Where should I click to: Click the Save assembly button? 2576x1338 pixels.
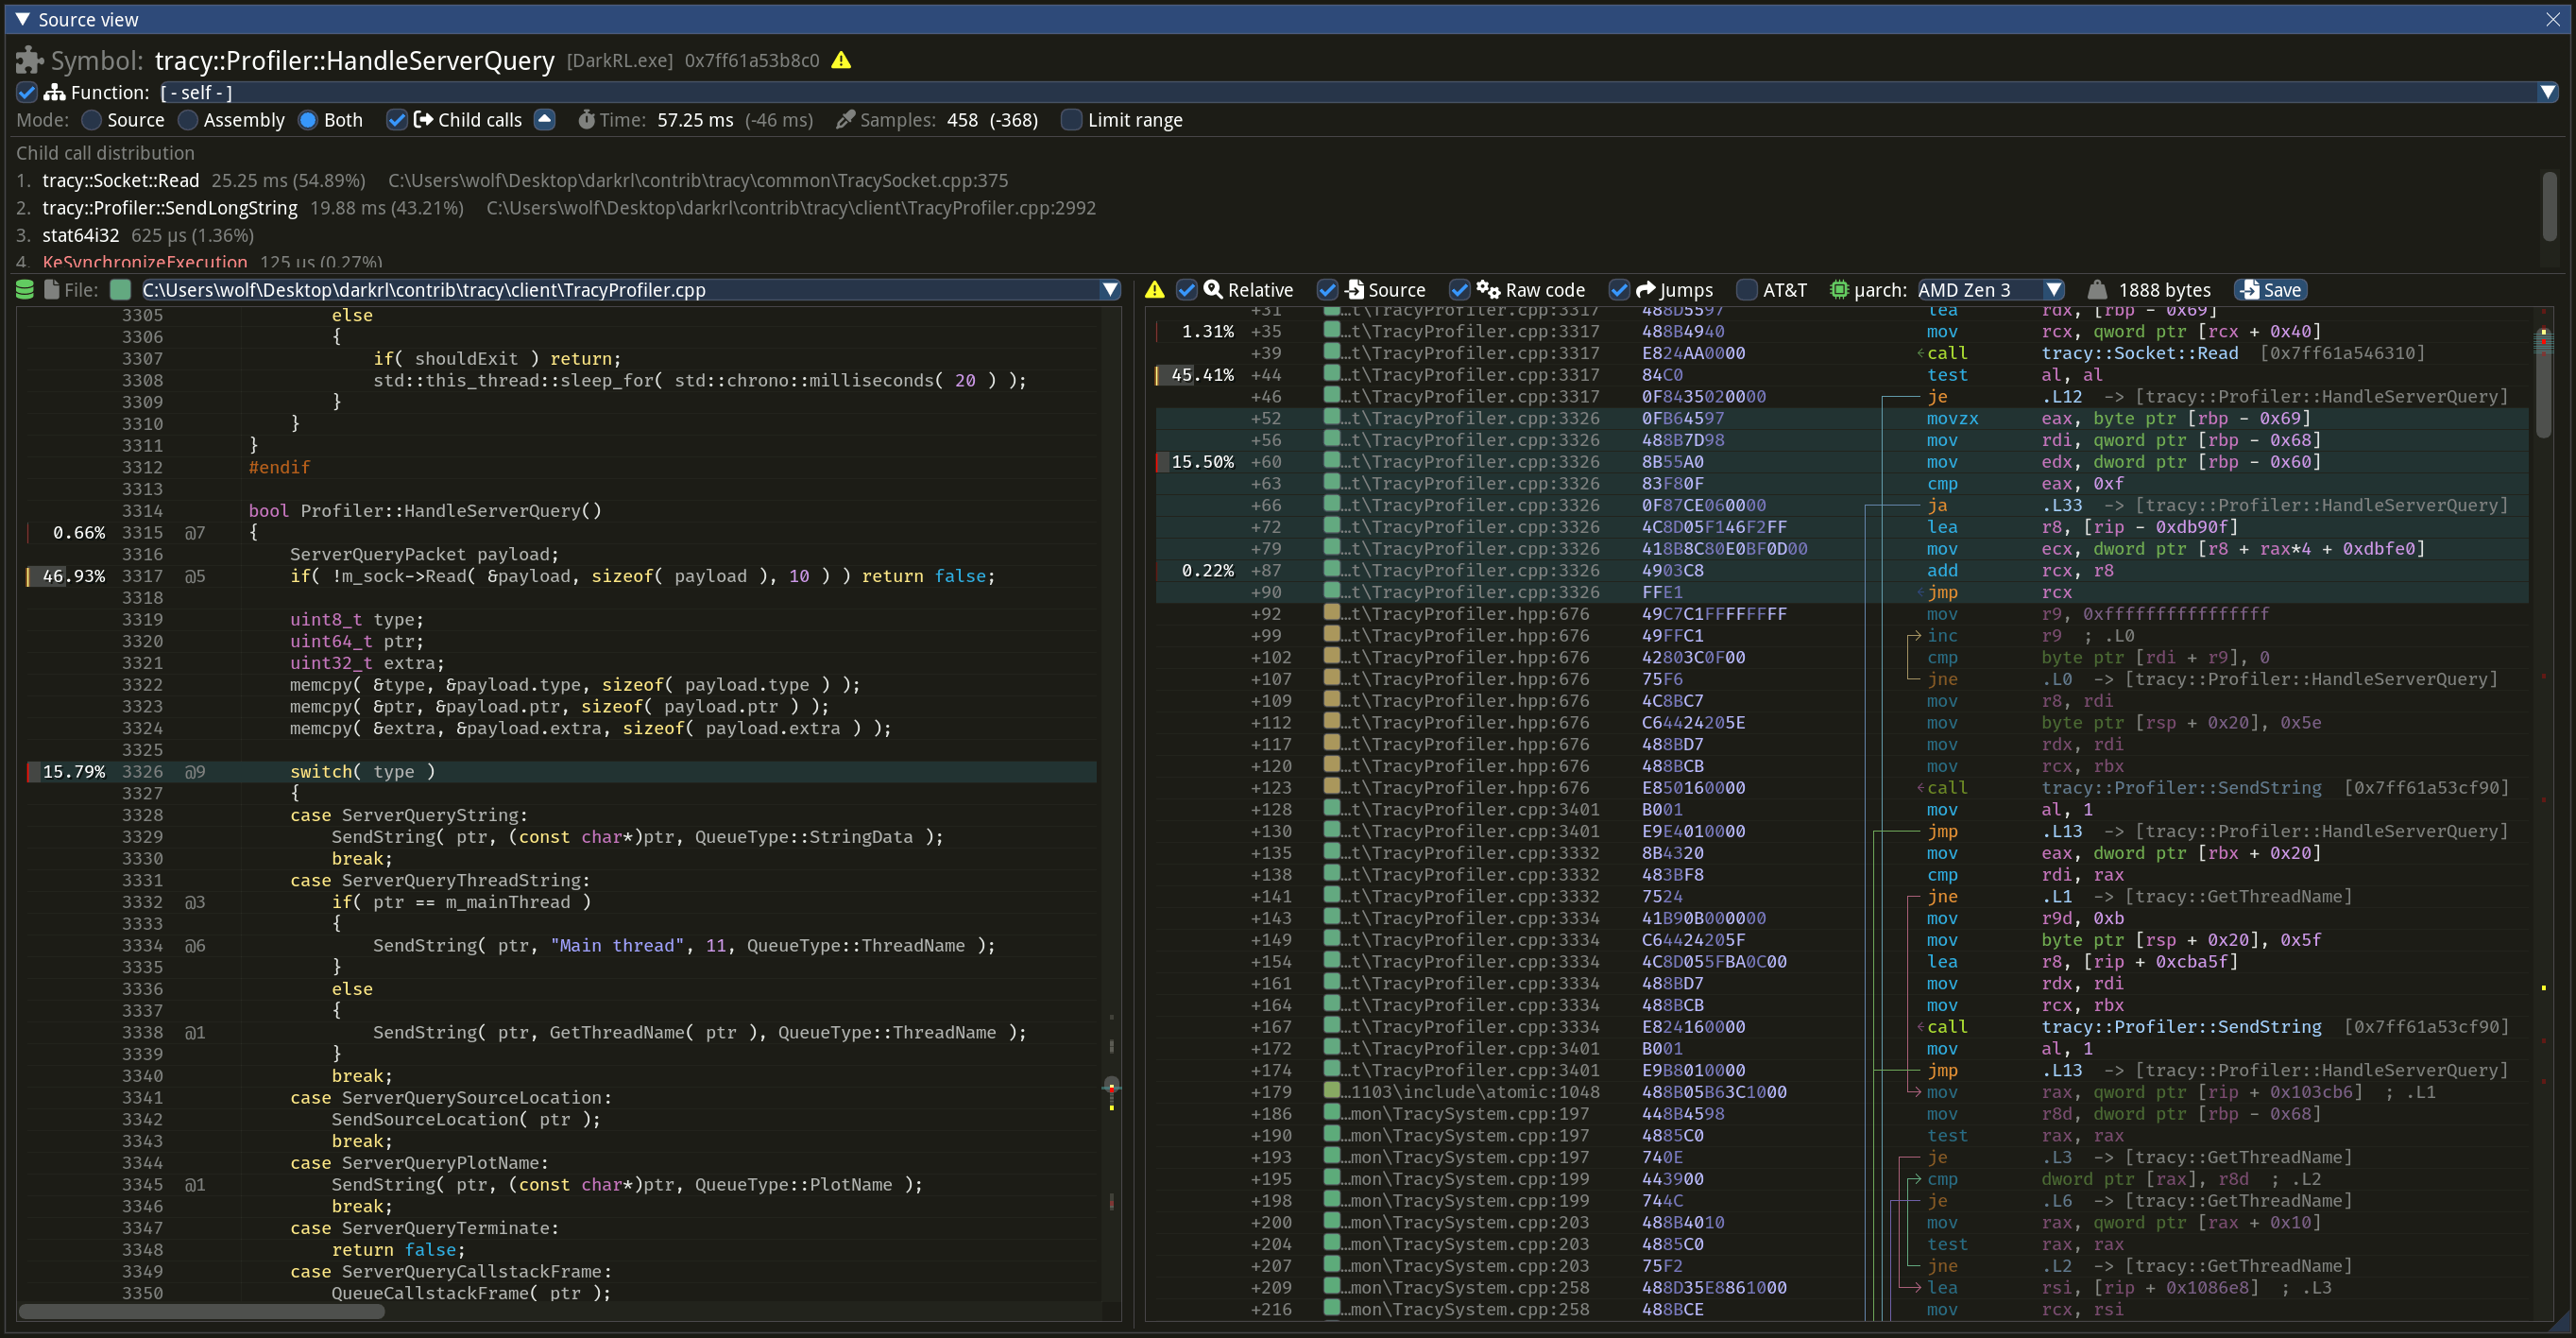point(2271,290)
